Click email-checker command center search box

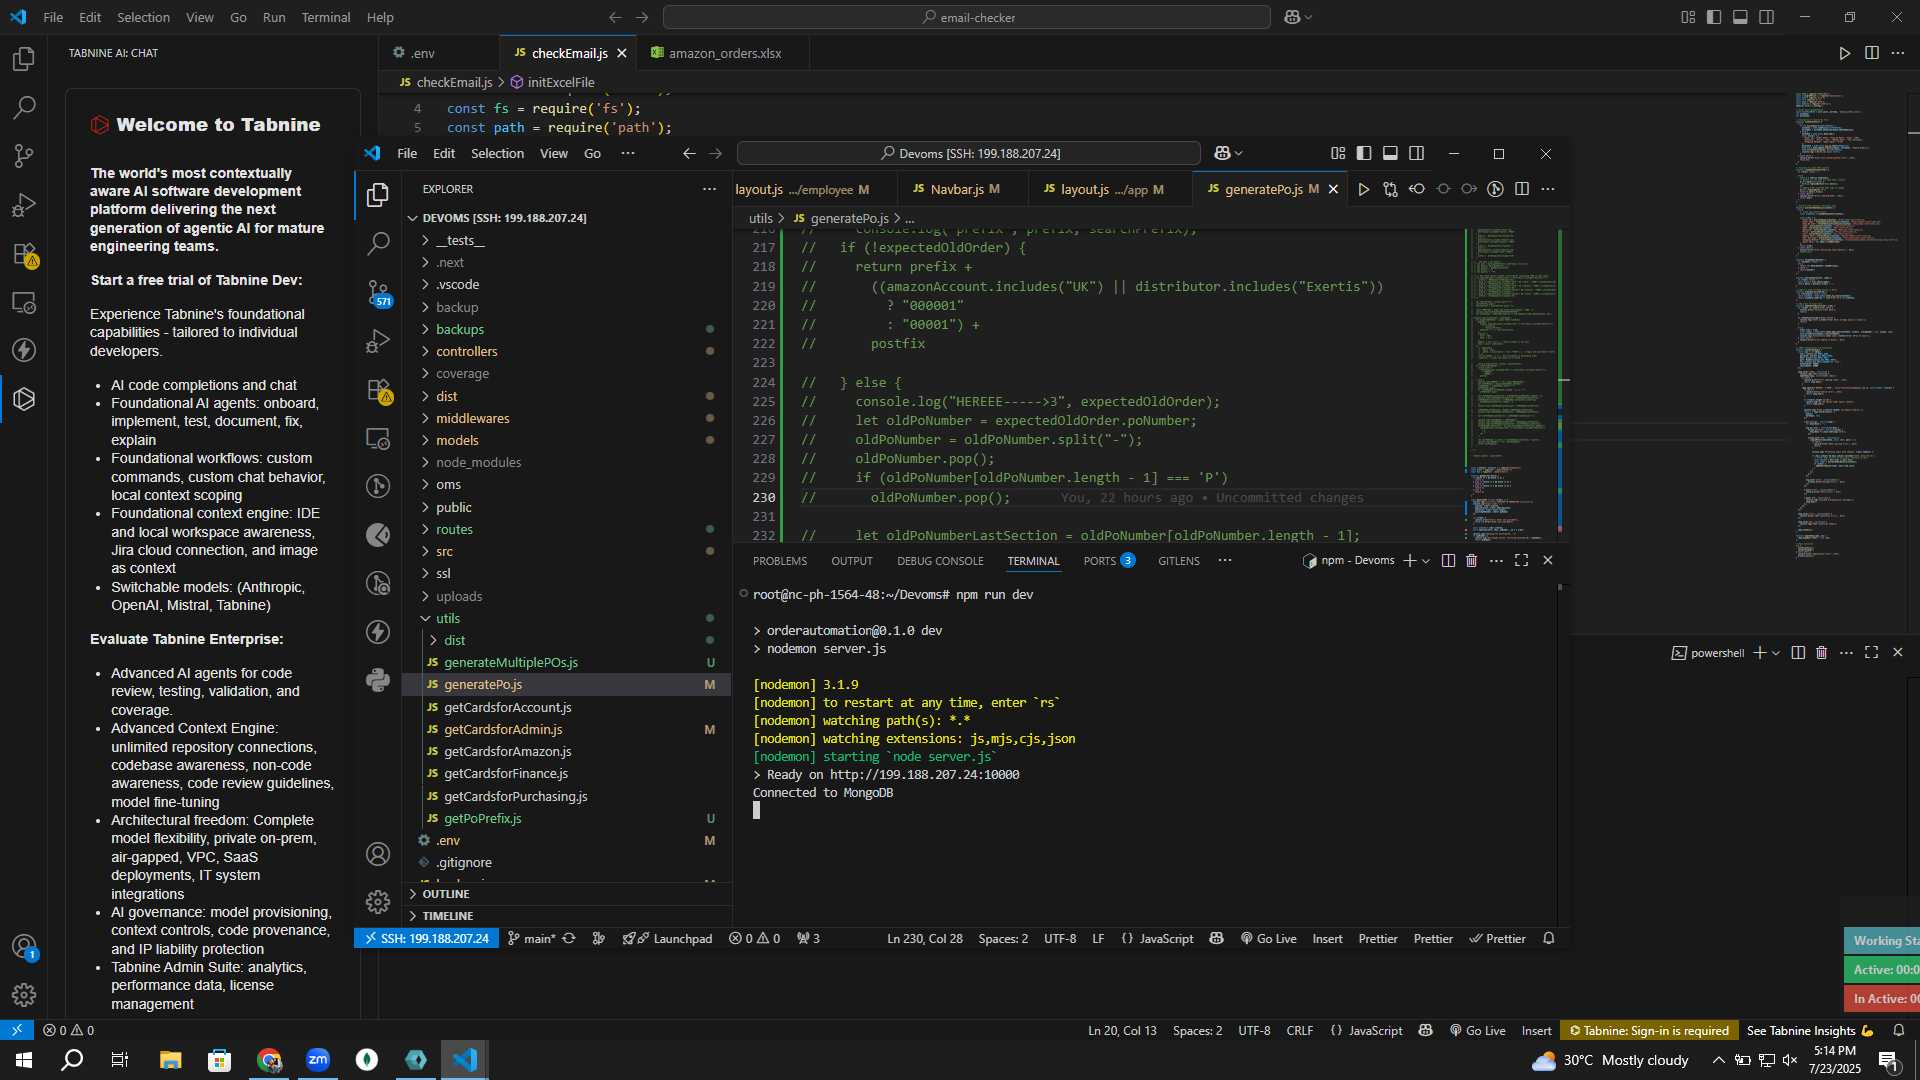click(x=967, y=17)
